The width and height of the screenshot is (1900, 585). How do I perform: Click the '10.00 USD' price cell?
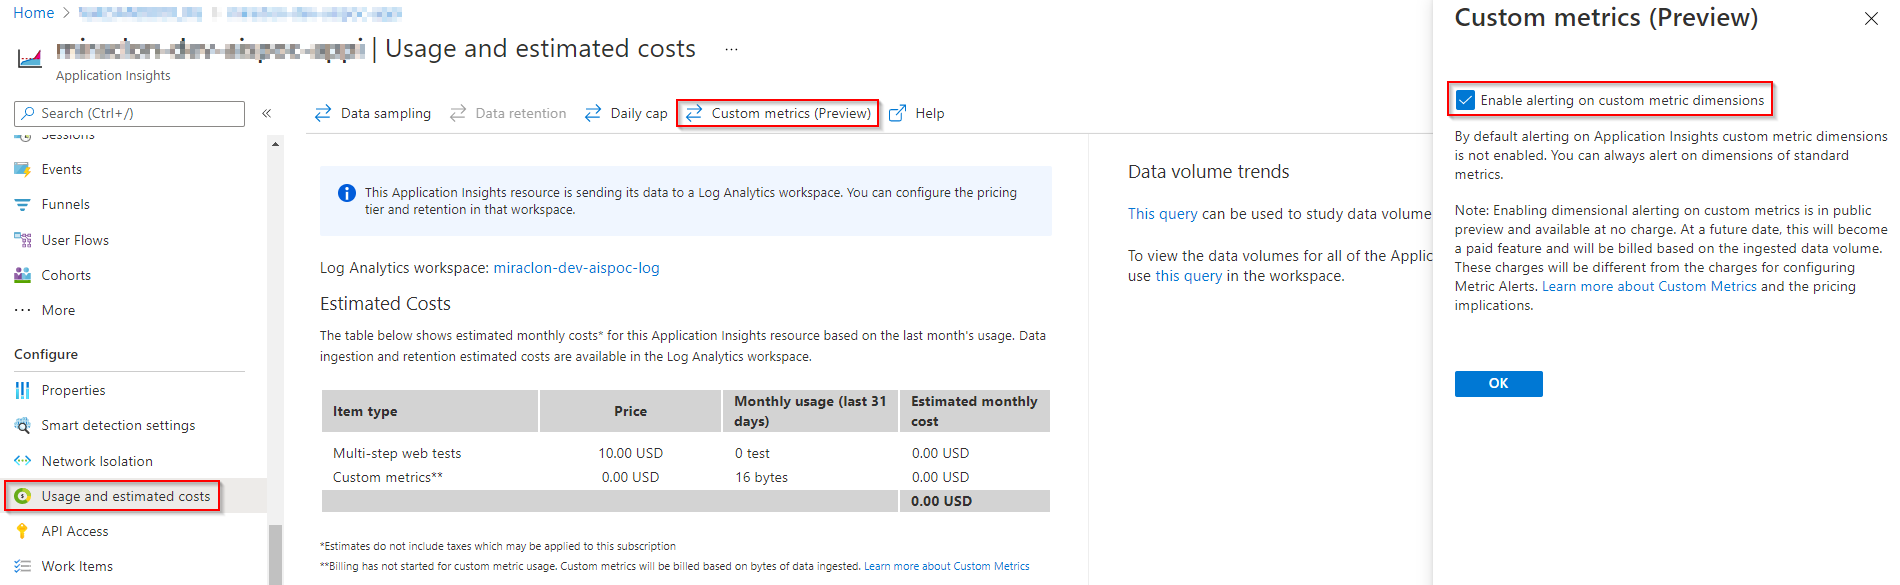630,453
